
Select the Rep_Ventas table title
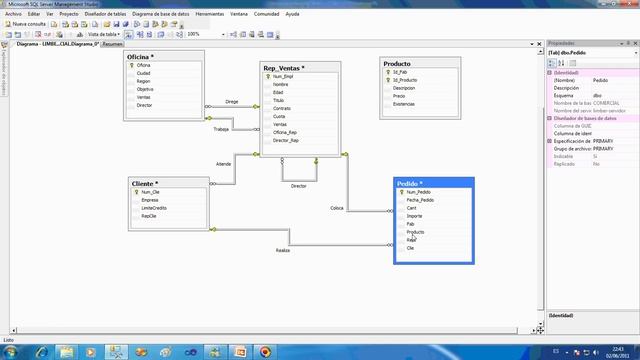[284, 68]
